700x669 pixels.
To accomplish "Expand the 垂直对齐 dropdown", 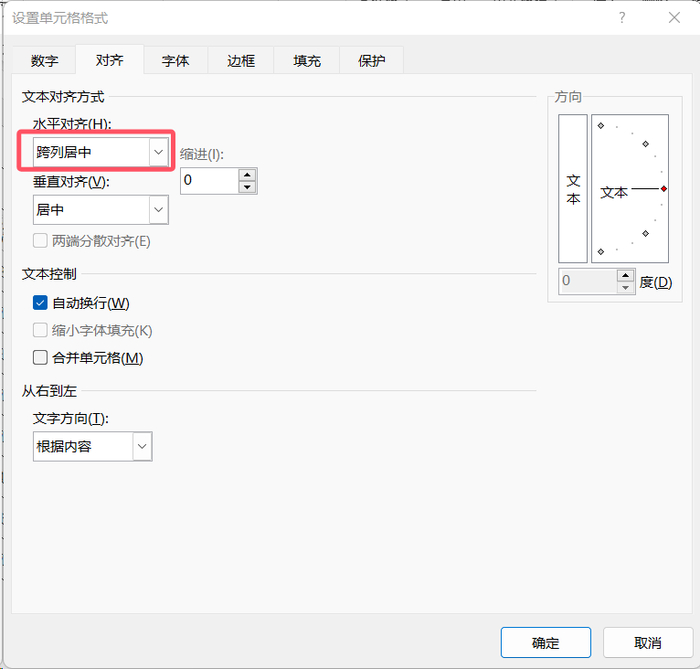I will [157, 210].
